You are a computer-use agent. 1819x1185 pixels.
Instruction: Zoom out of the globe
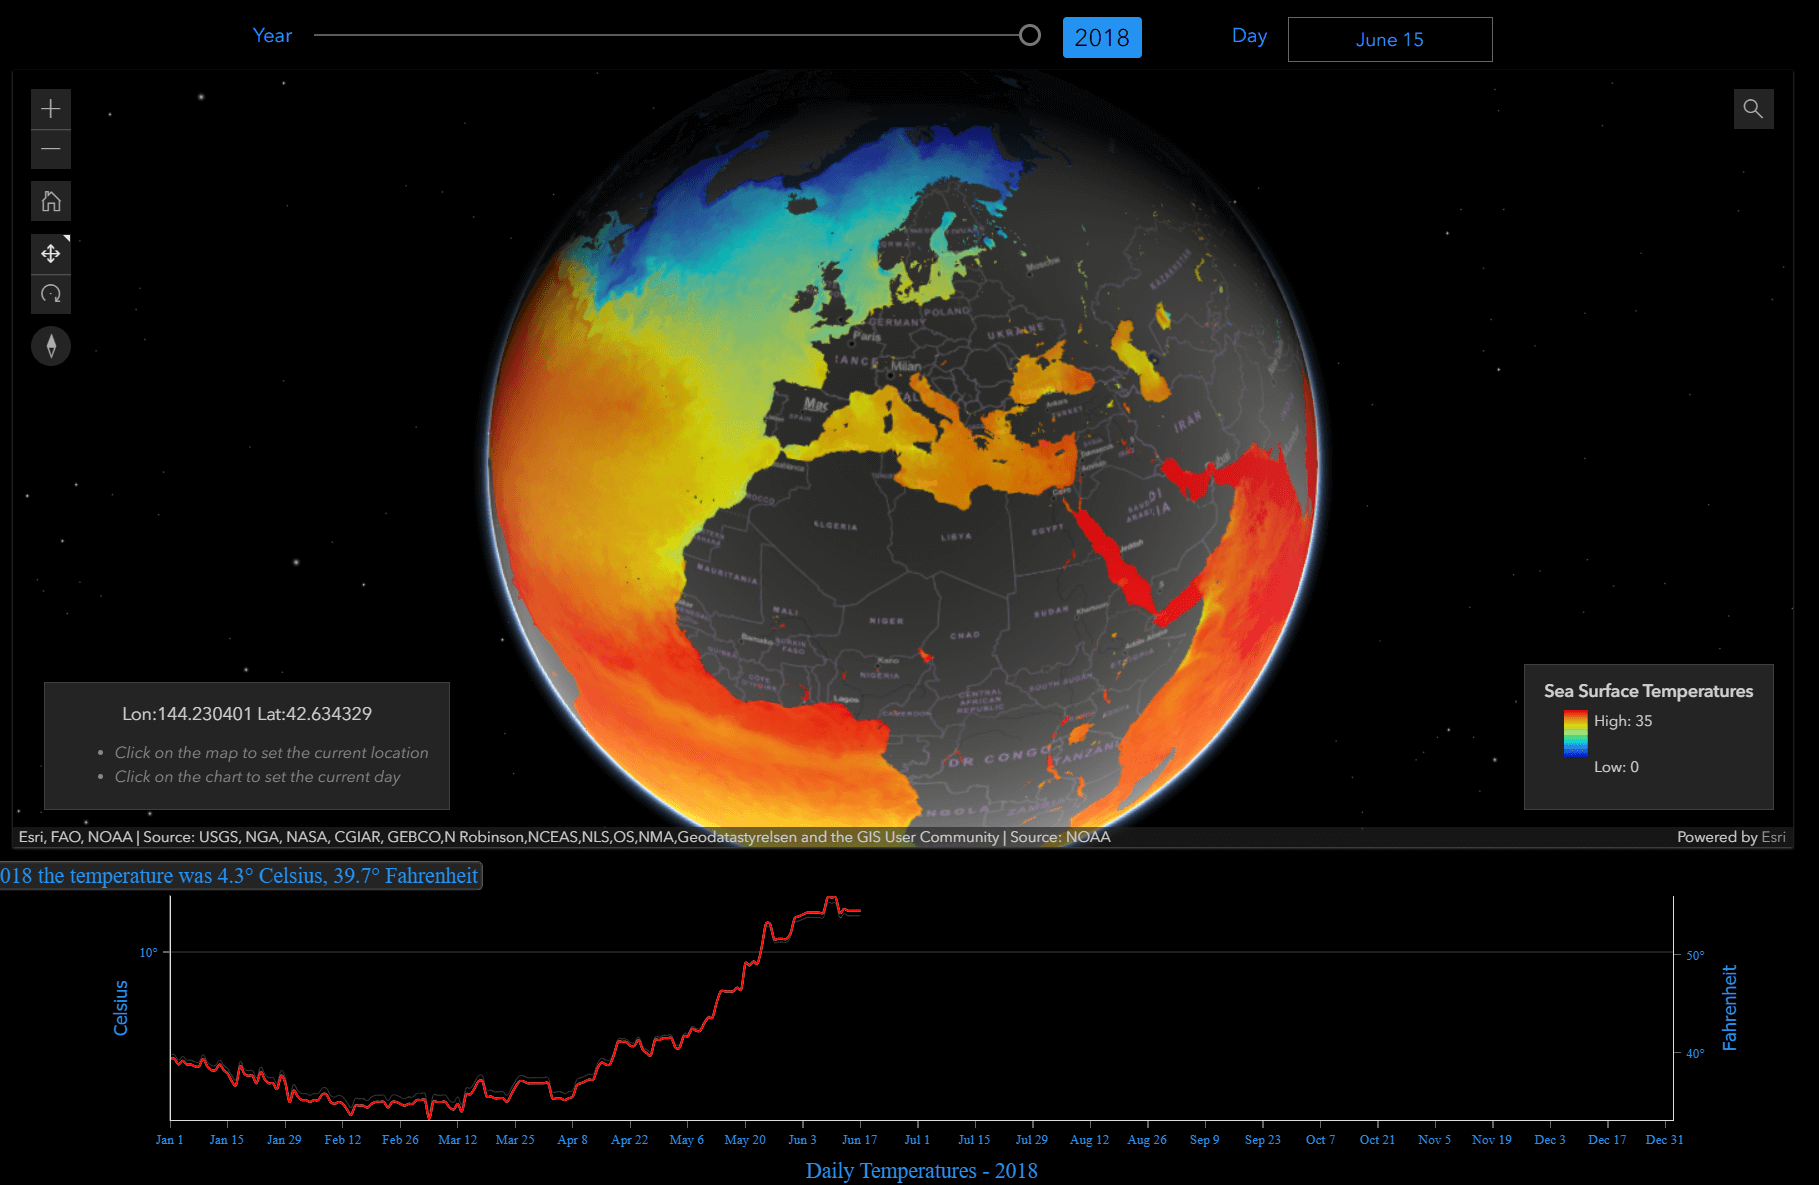coord(51,150)
